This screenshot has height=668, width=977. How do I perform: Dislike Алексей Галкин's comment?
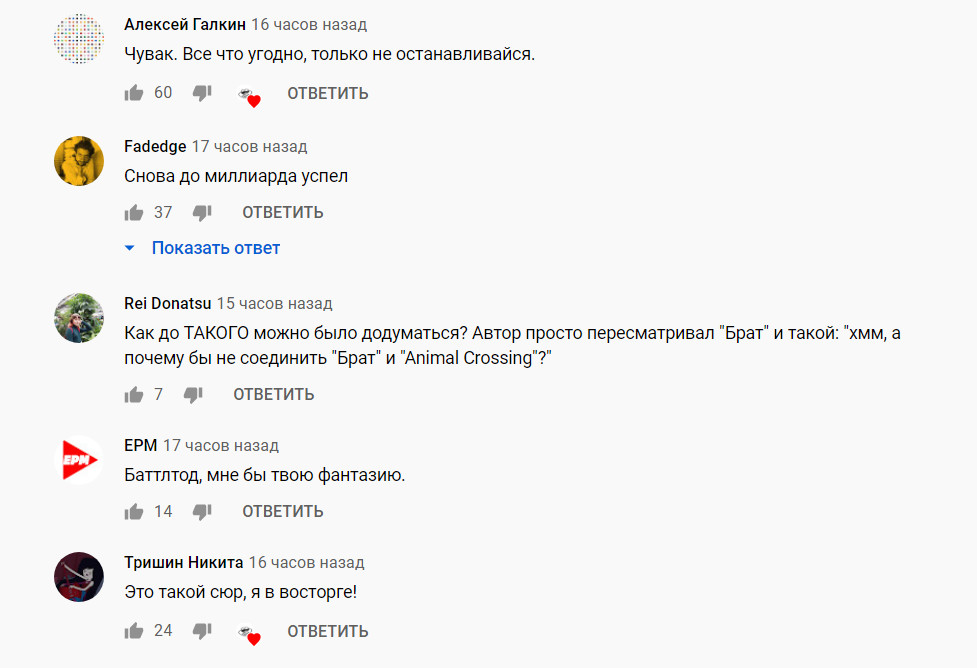[202, 93]
